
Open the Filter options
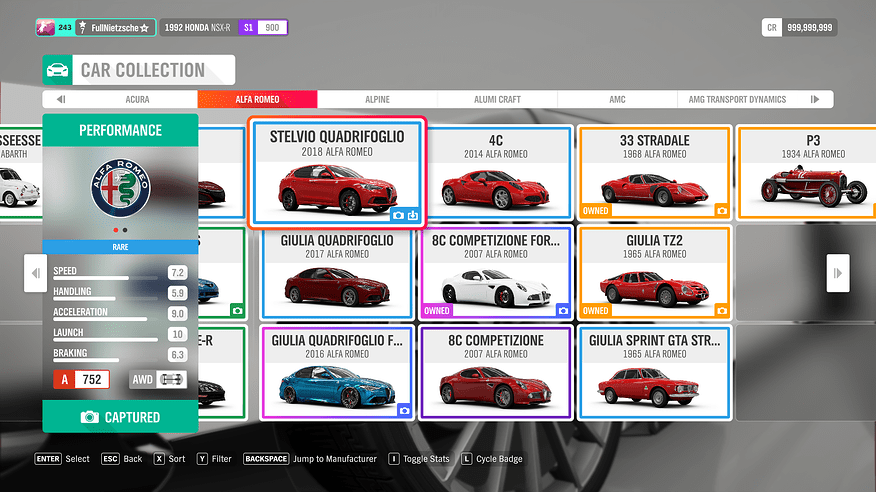(214, 459)
